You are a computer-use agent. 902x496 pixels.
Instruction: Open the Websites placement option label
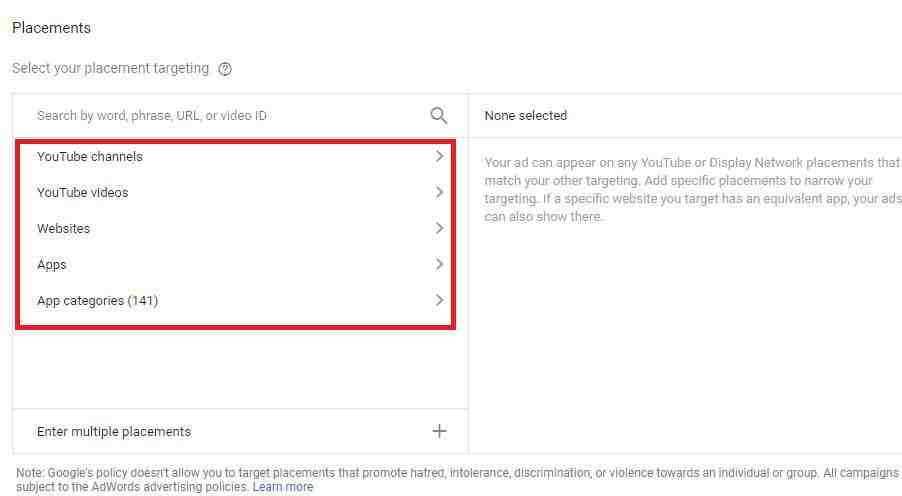click(63, 228)
